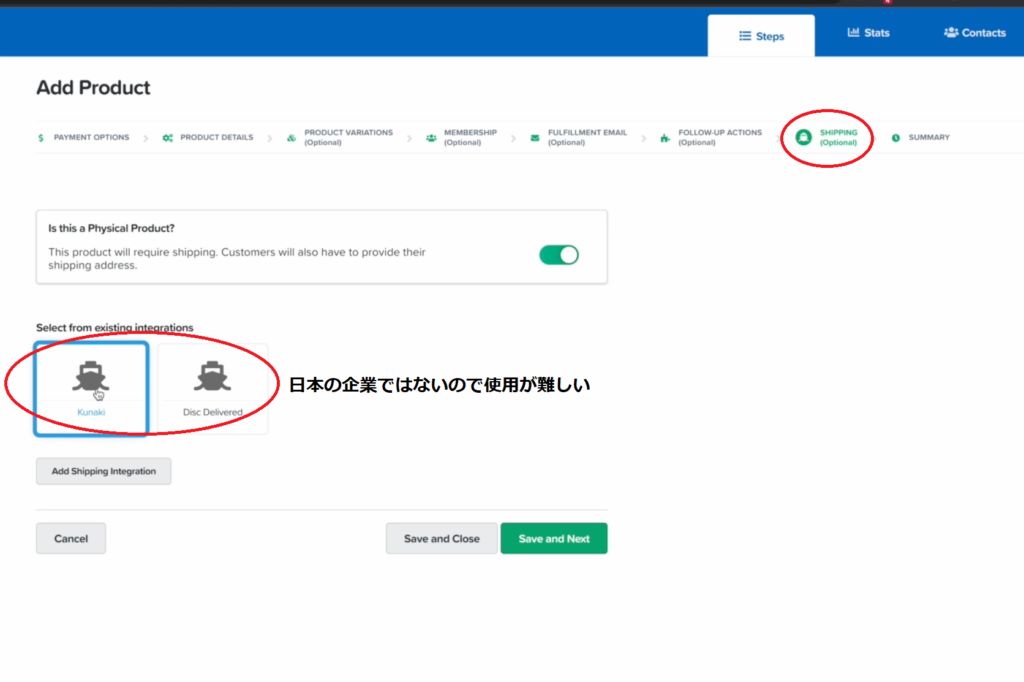Go to Membership step
The height and width of the screenshot is (682, 1024).
[462, 137]
